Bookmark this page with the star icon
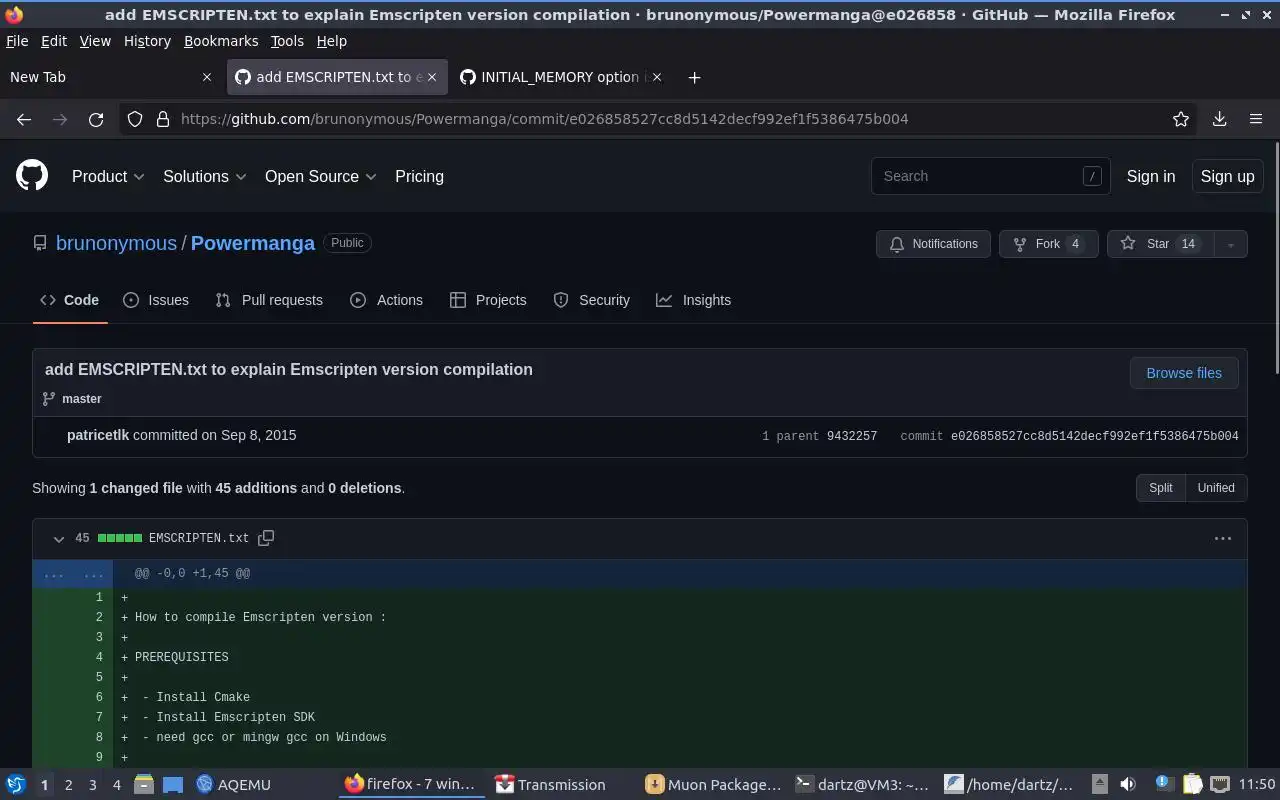Viewport: 1280px width, 800px height. tap(1181, 119)
